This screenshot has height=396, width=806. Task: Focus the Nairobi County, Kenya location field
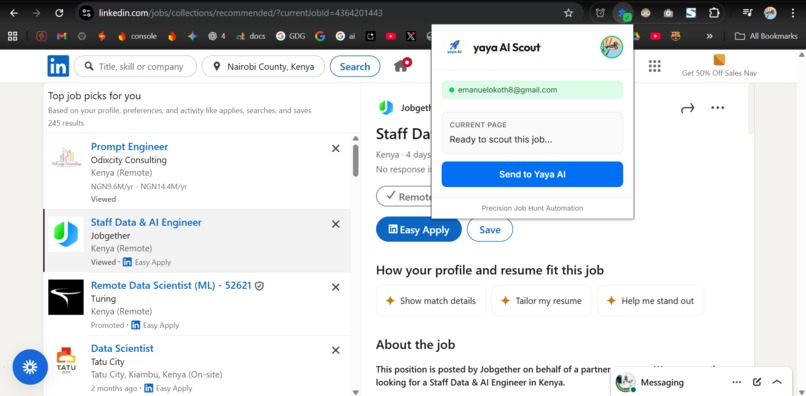pyautogui.click(x=263, y=66)
